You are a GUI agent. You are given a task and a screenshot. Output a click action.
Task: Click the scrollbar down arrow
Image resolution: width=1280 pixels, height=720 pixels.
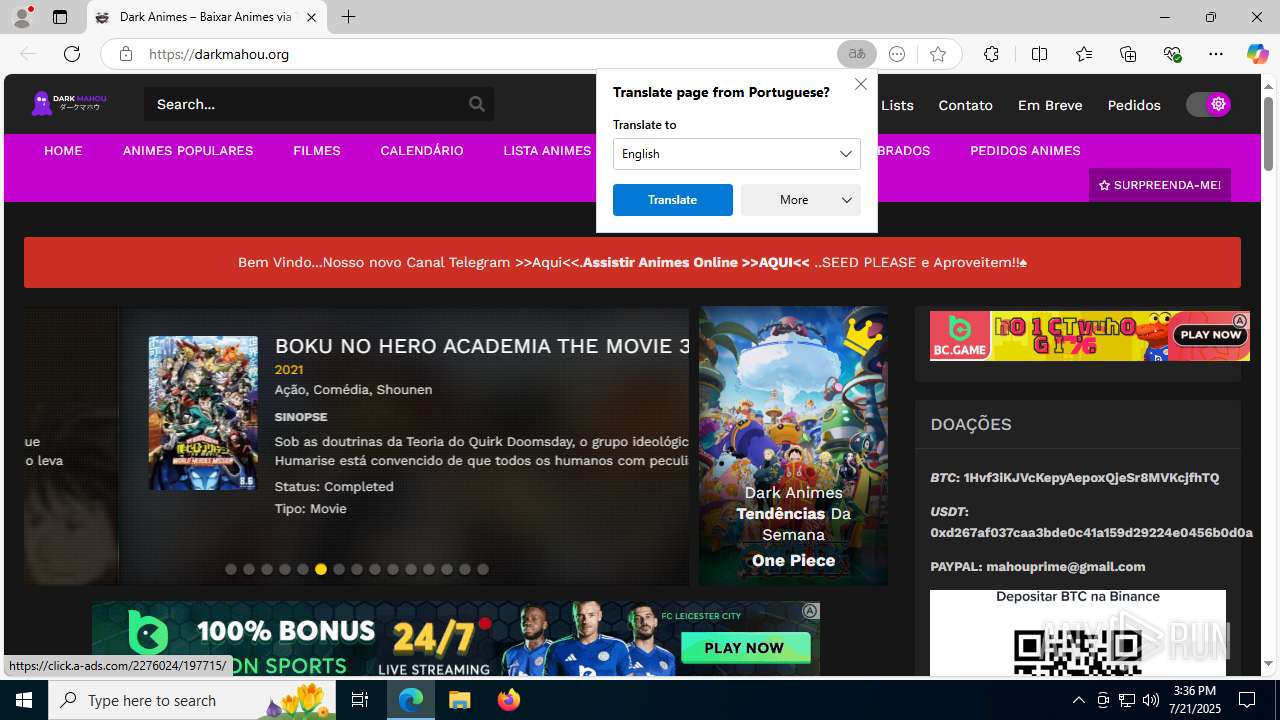1268,664
